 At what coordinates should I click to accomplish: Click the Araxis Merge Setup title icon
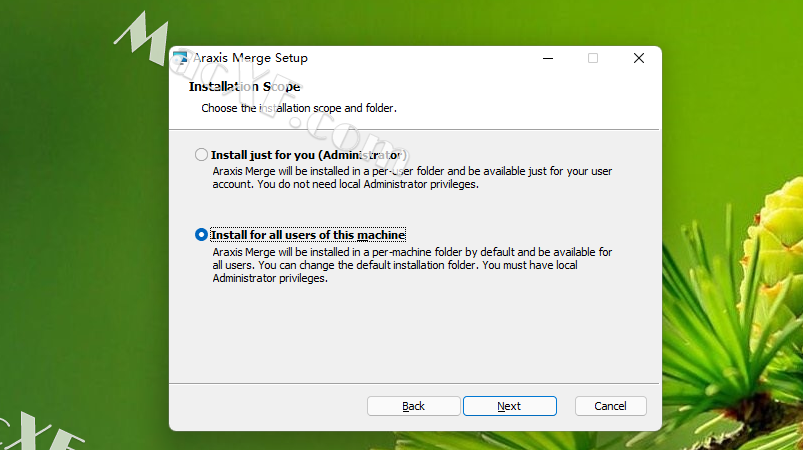click(180, 58)
